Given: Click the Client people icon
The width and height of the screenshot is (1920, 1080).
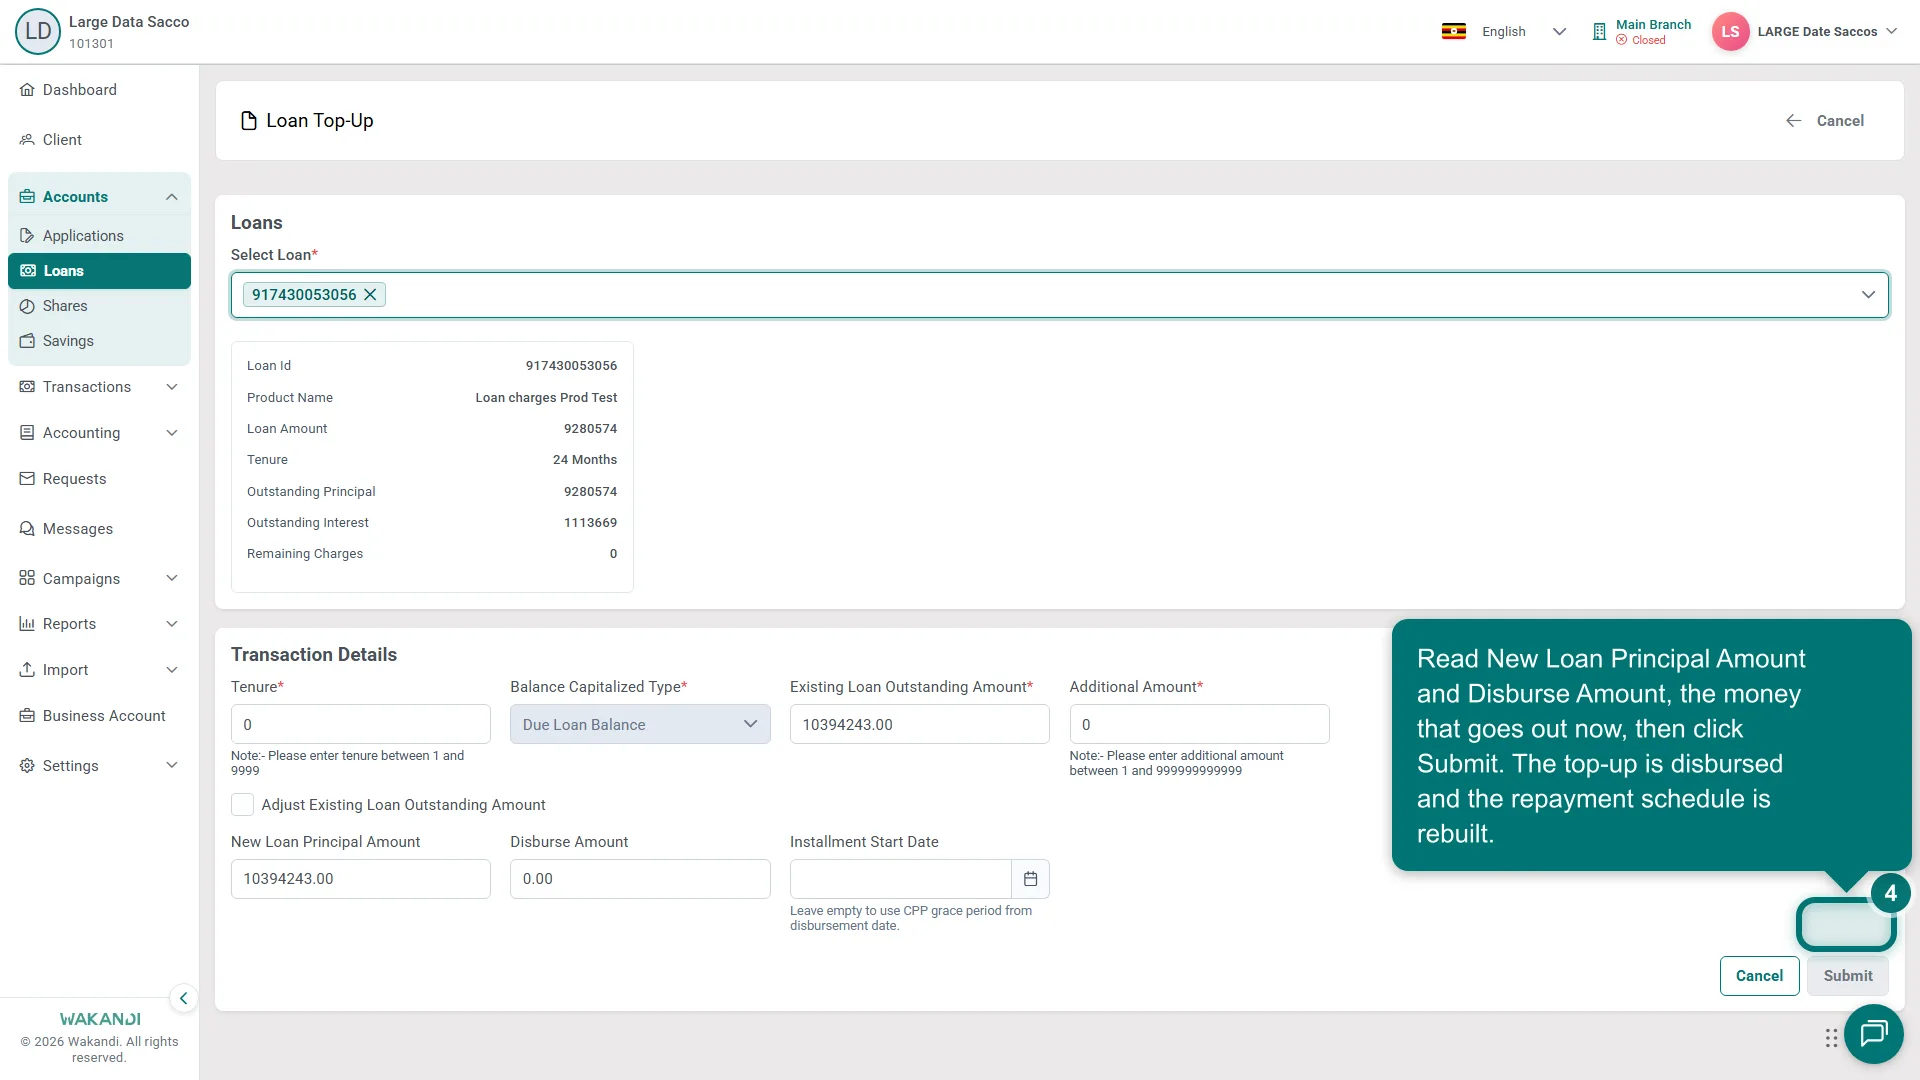Looking at the screenshot, I should point(27,140).
